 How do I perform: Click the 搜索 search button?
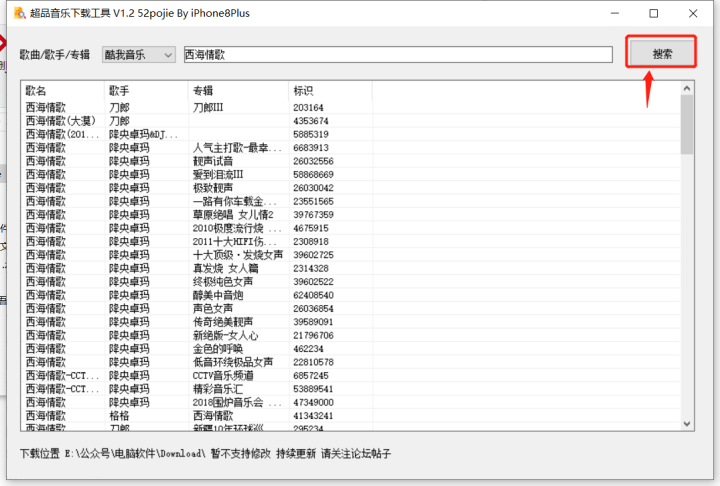pyautogui.click(x=660, y=53)
